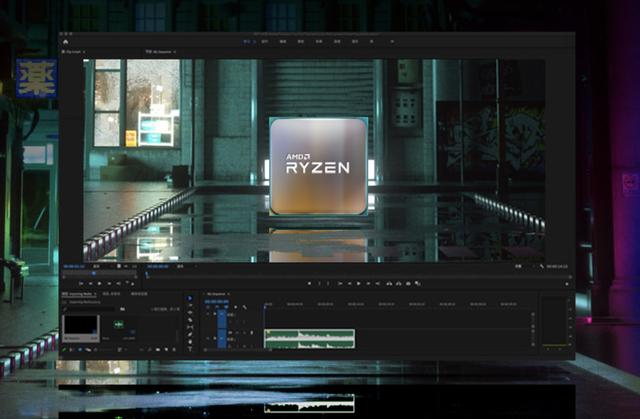
Task: Click the Home icon in top bar
Action: pyautogui.click(x=66, y=41)
